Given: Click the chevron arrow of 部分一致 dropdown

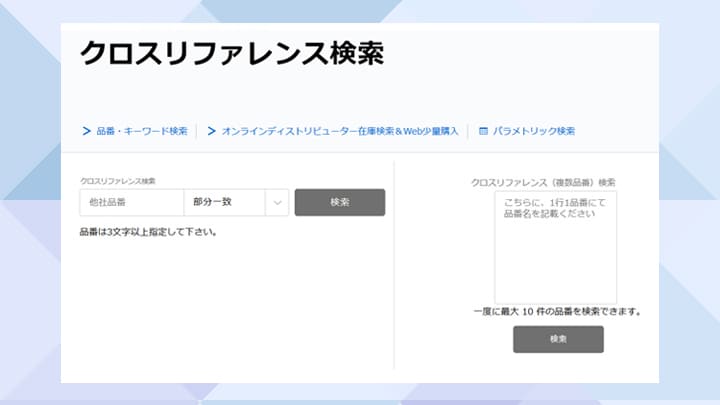Looking at the screenshot, I should [277, 202].
